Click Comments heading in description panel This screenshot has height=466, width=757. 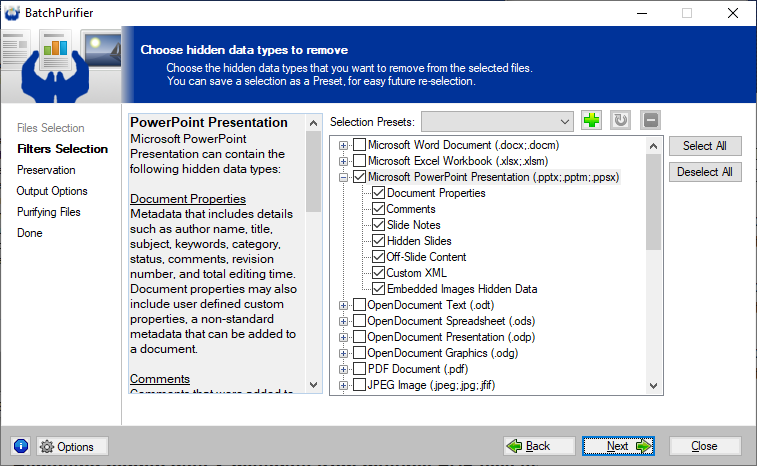click(x=160, y=379)
